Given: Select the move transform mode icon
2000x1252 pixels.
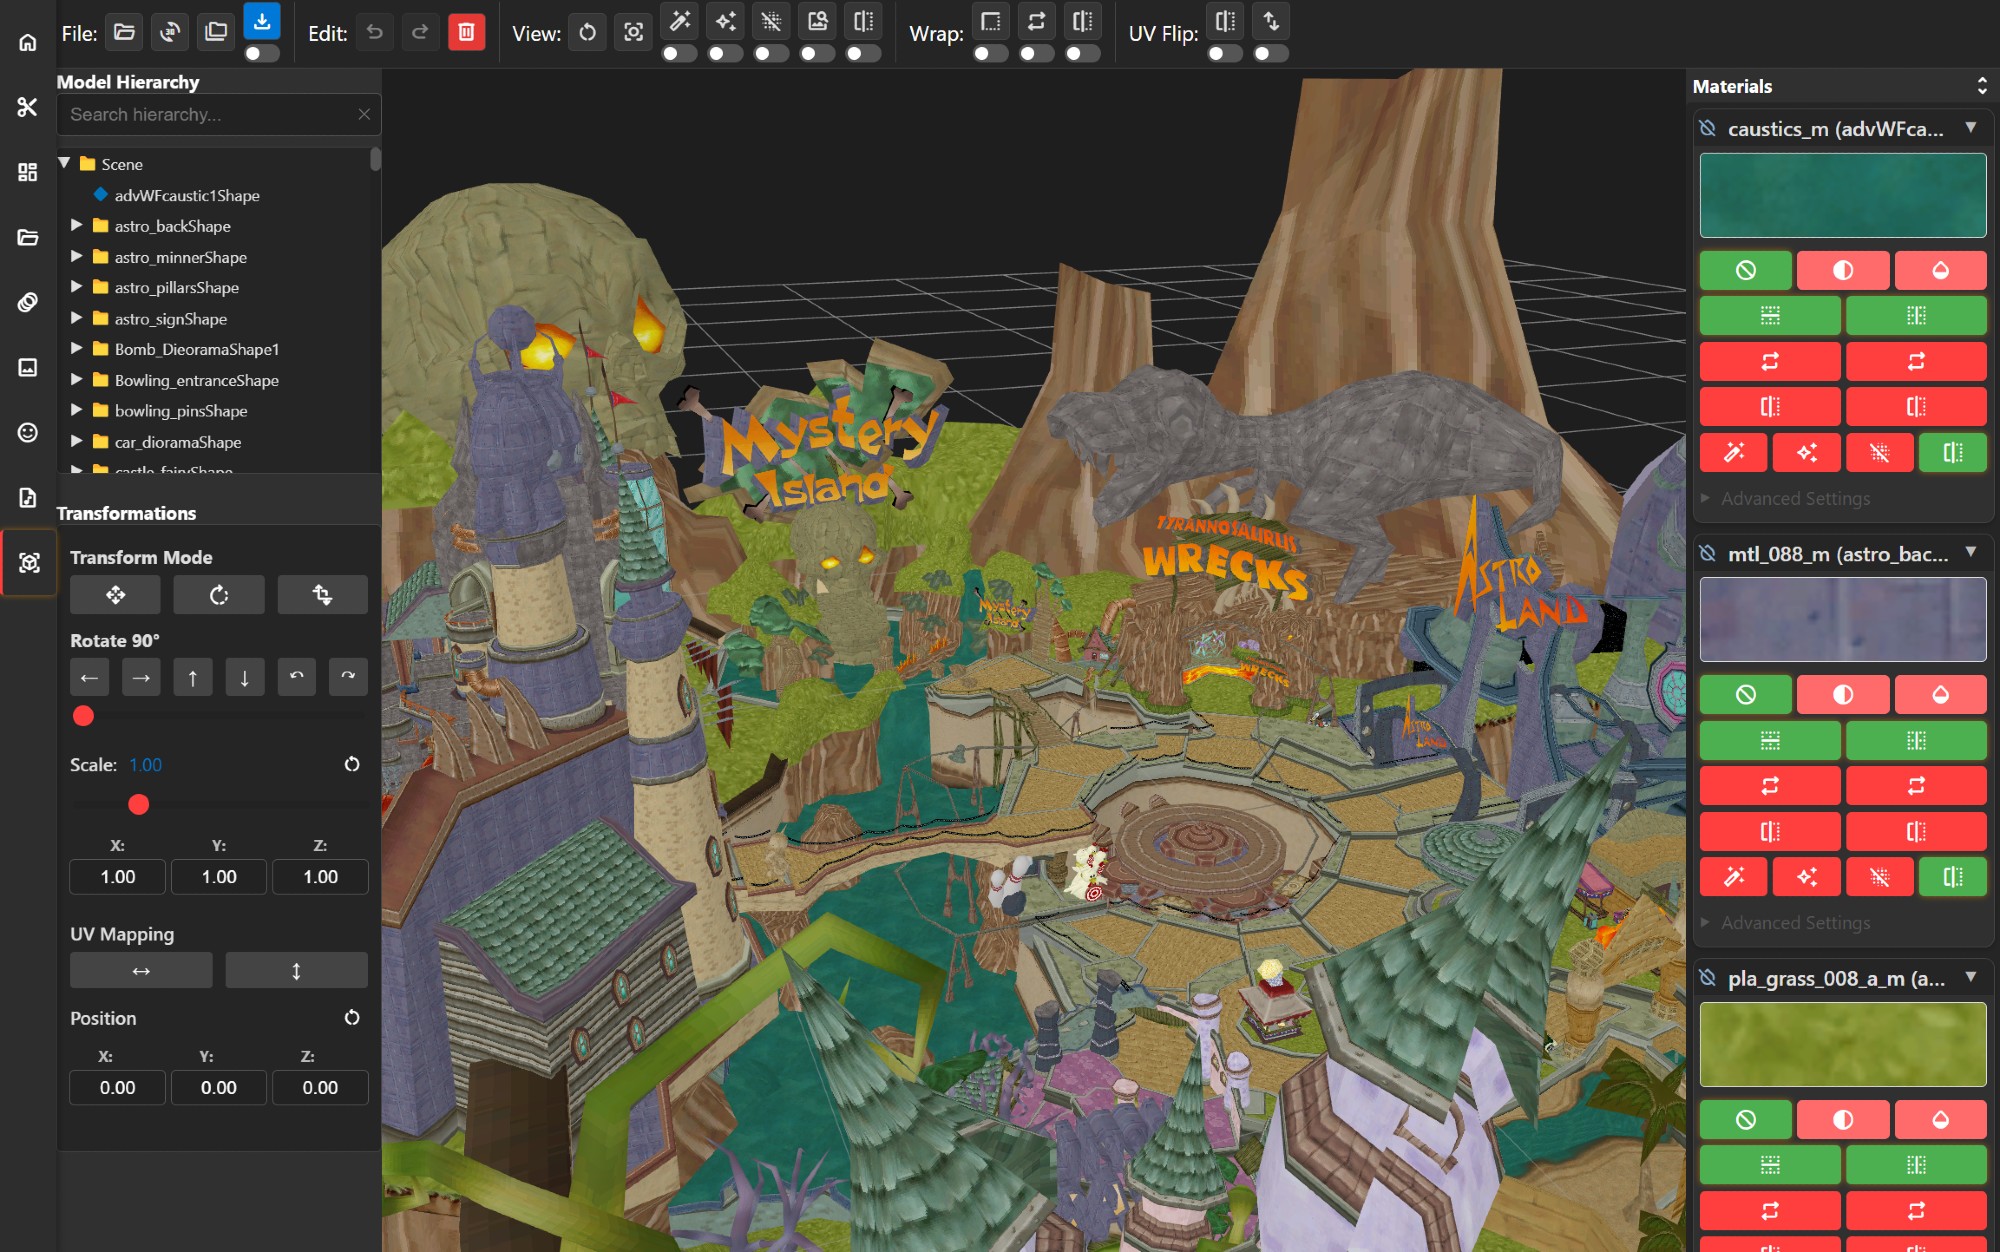Looking at the screenshot, I should click(115, 595).
